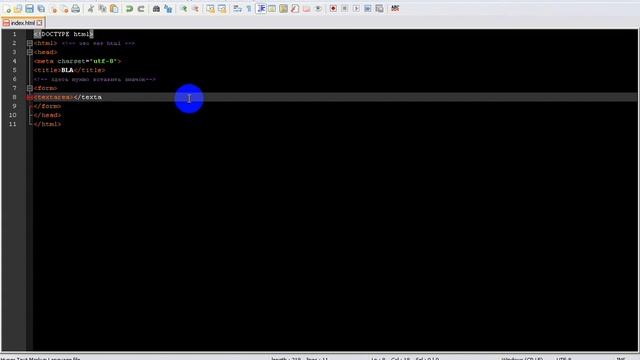Click line number 11 in the margin
Viewport: 640px width, 360px height.
coord(13,124)
